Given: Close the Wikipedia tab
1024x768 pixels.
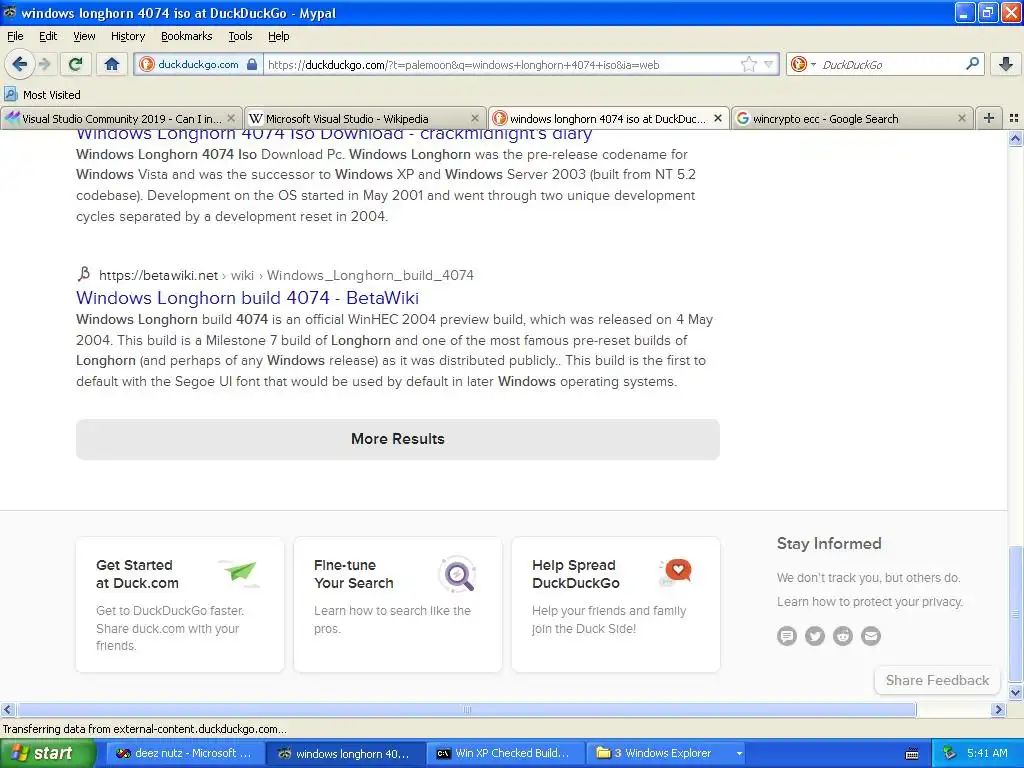Looking at the screenshot, I should [475, 118].
